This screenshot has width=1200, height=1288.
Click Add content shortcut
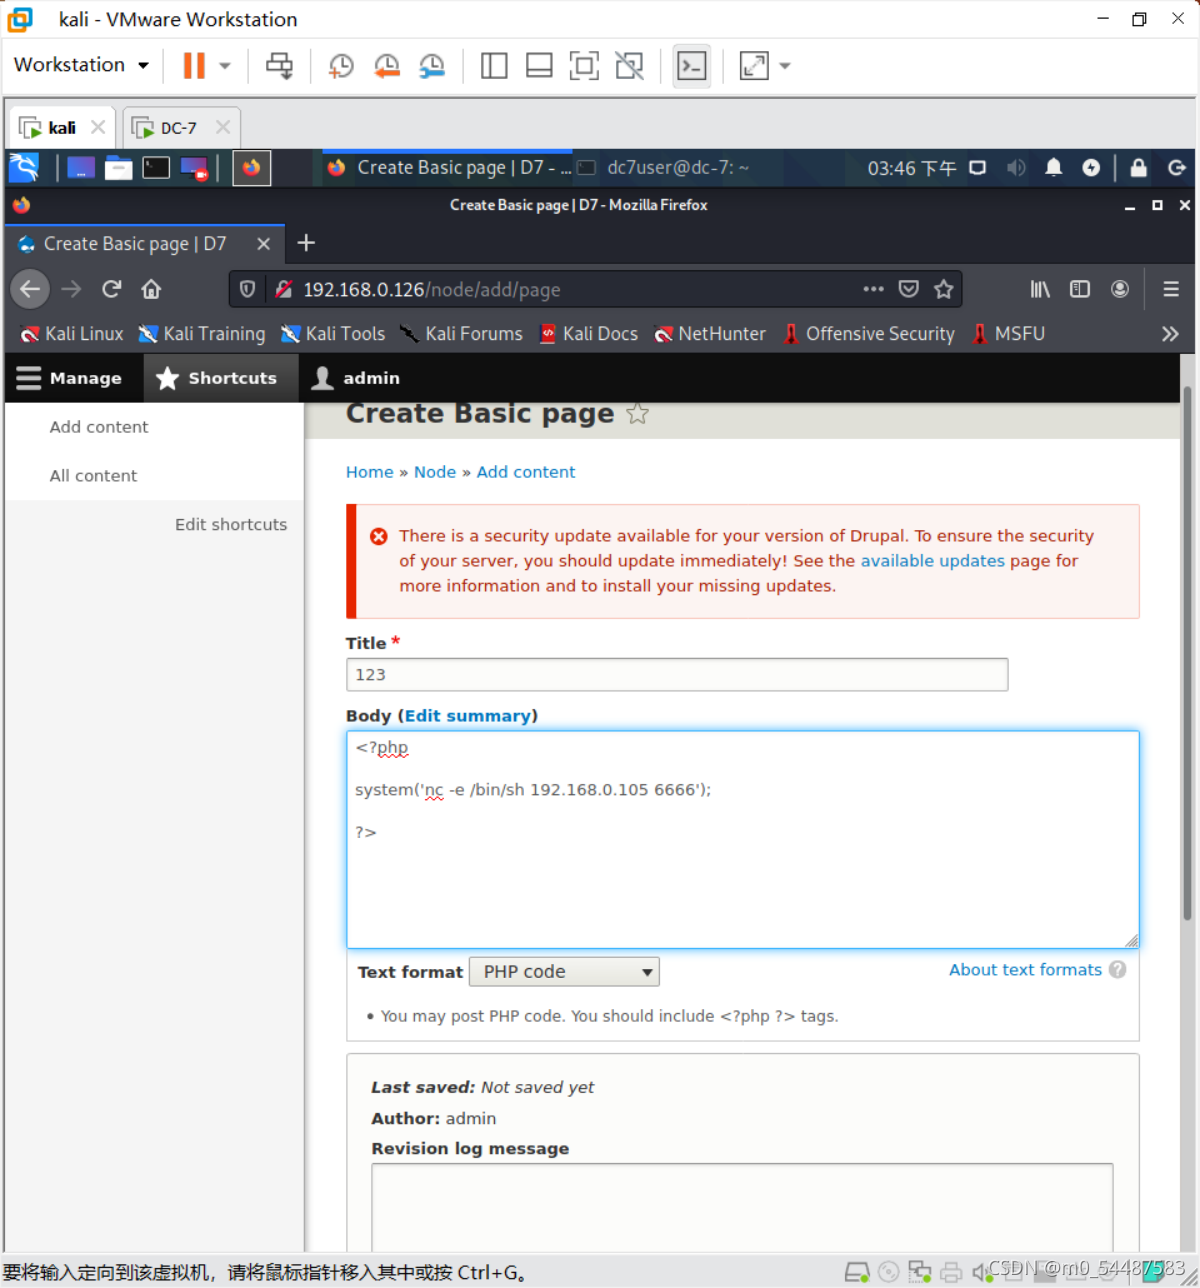(99, 427)
